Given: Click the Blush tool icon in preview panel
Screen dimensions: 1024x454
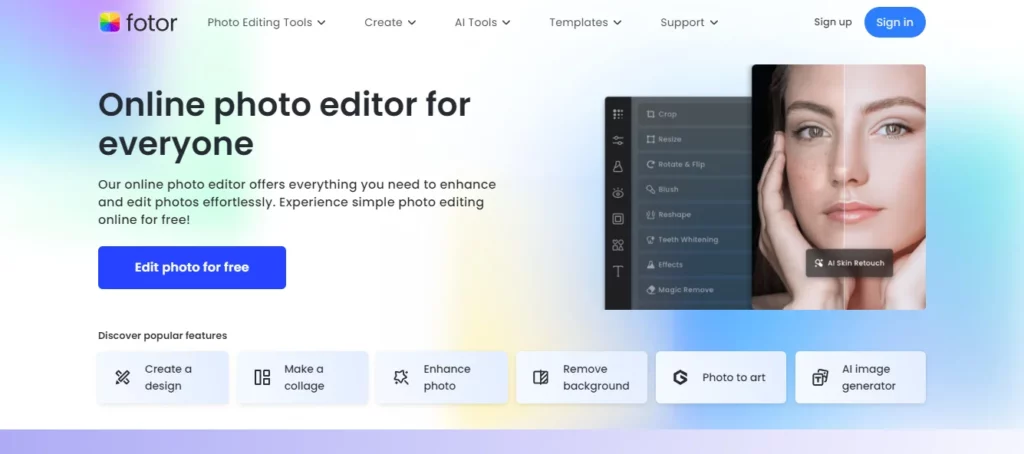Looking at the screenshot, I should coord(650,189).
